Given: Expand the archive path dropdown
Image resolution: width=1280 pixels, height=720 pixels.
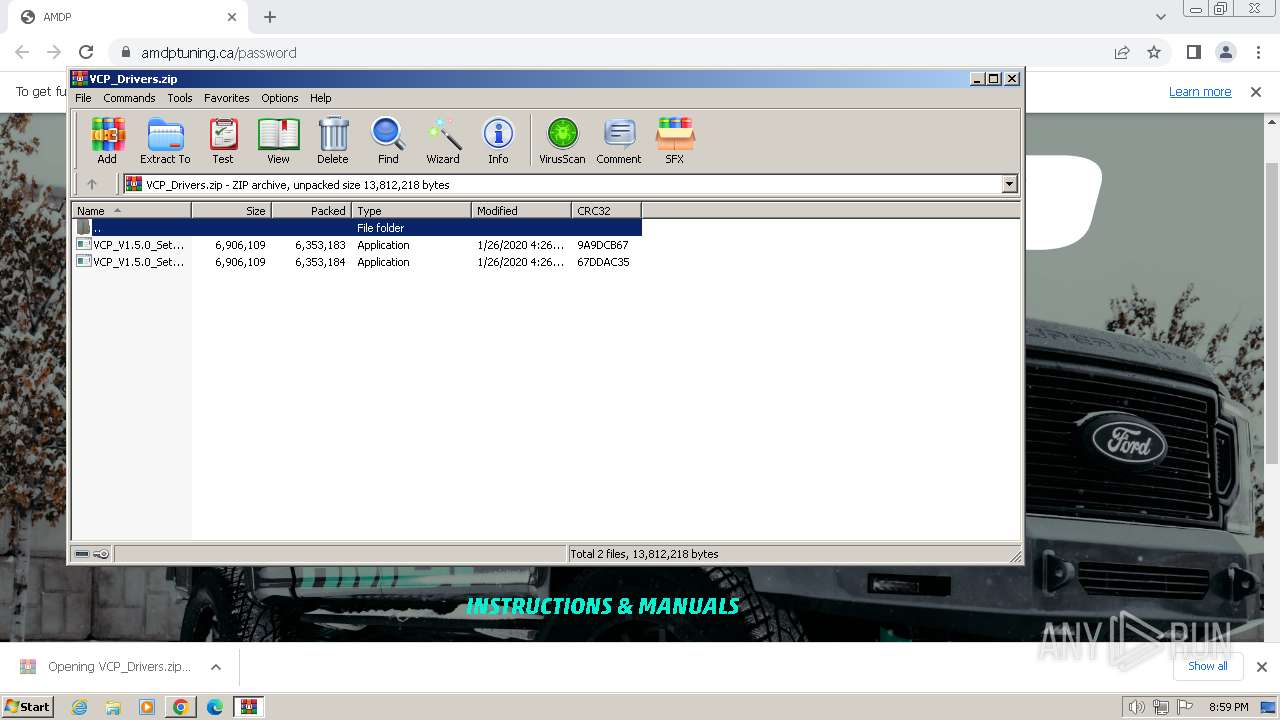Looking at the screenshot, I should coord(1009,184).
